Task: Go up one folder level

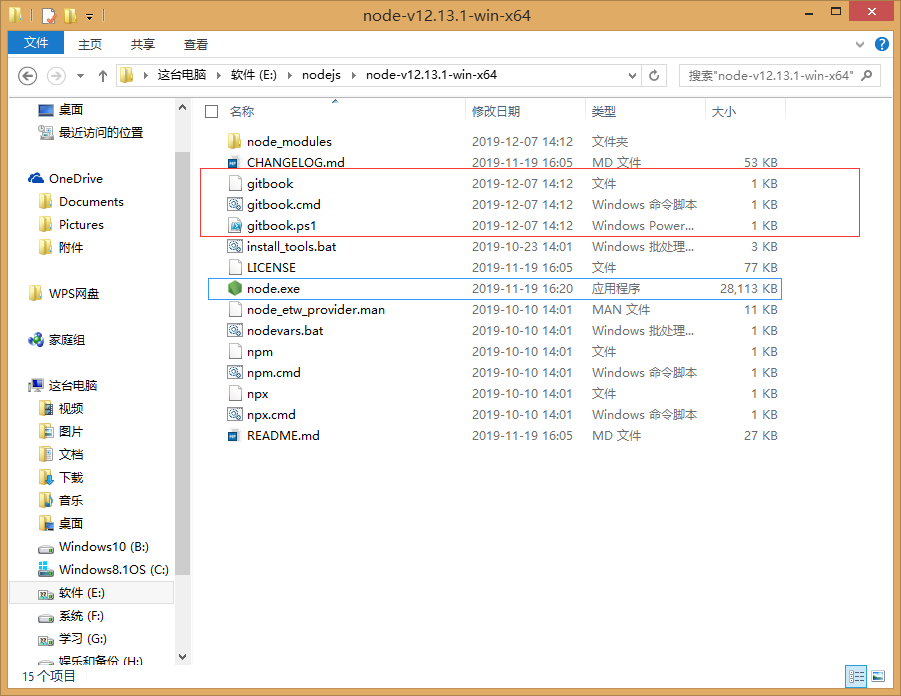Action: tap(103, 76)
